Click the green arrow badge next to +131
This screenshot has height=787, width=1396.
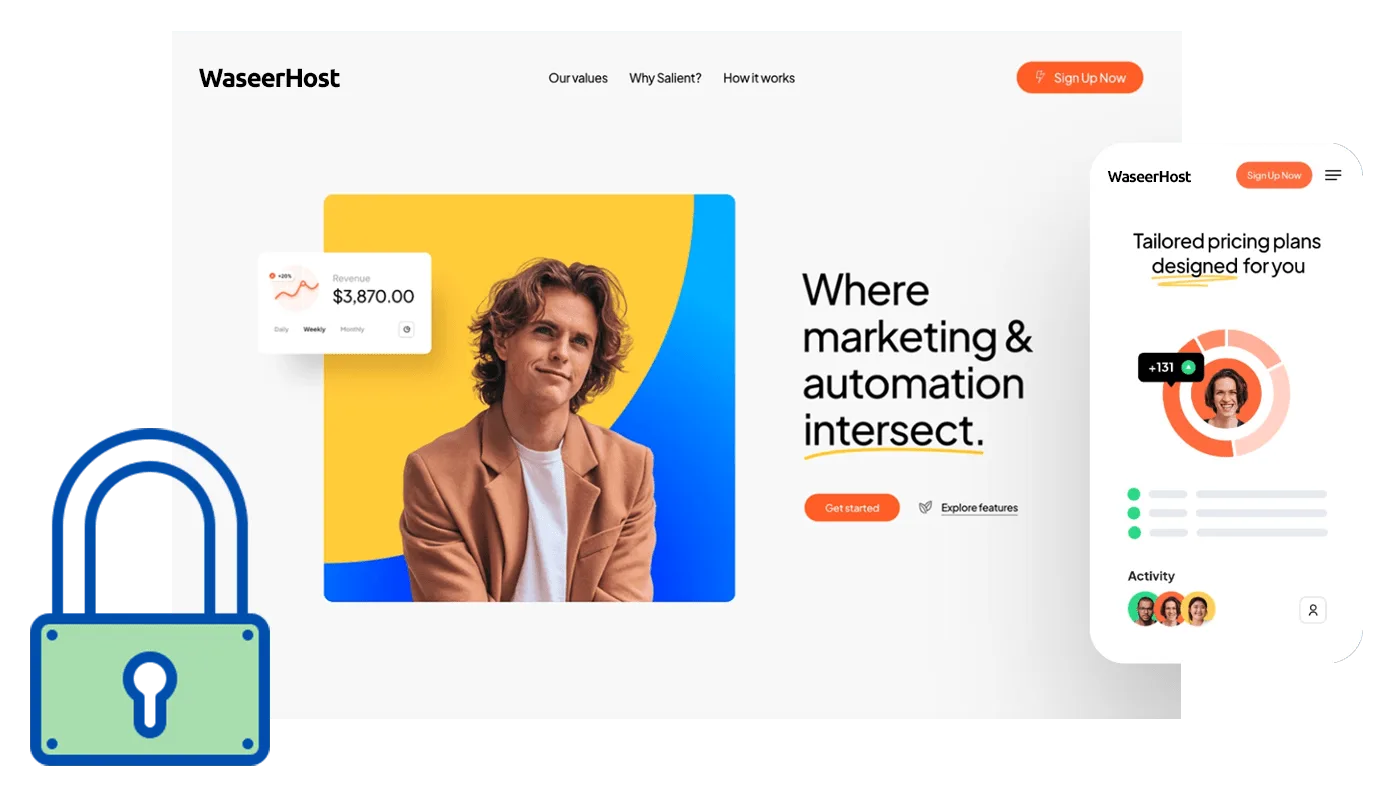click(1188, 368)
